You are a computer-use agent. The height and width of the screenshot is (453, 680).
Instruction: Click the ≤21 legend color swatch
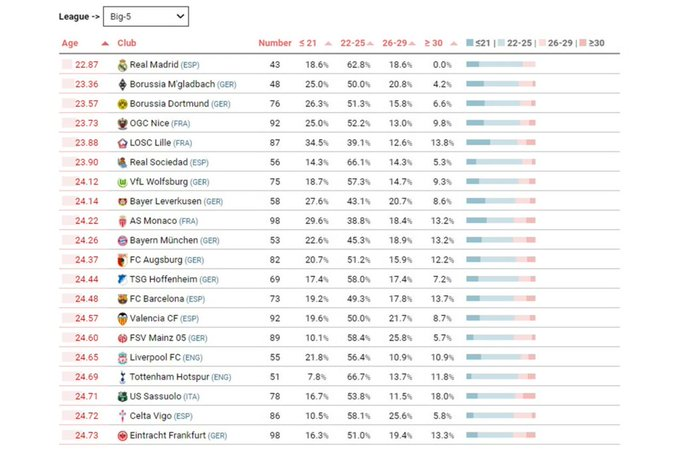(x=470, y=44)
